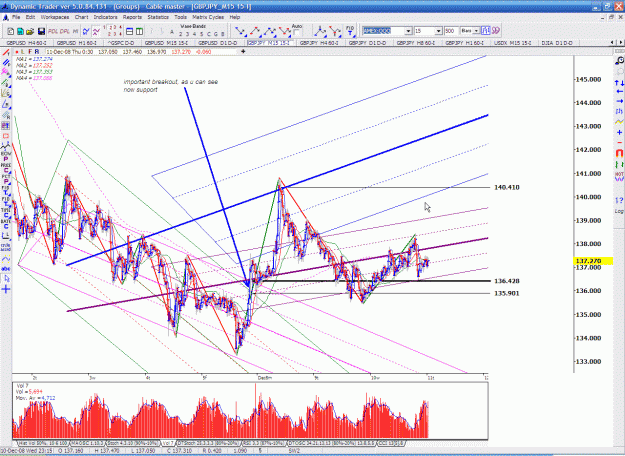Click the DPL toolbar button
Screen dimensions: 625x456
[65, 31]
